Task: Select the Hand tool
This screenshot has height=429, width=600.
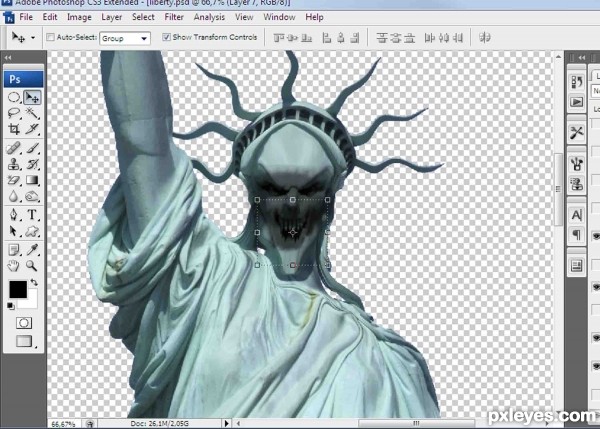Action: pyautogui.click(x=14, y=266)
